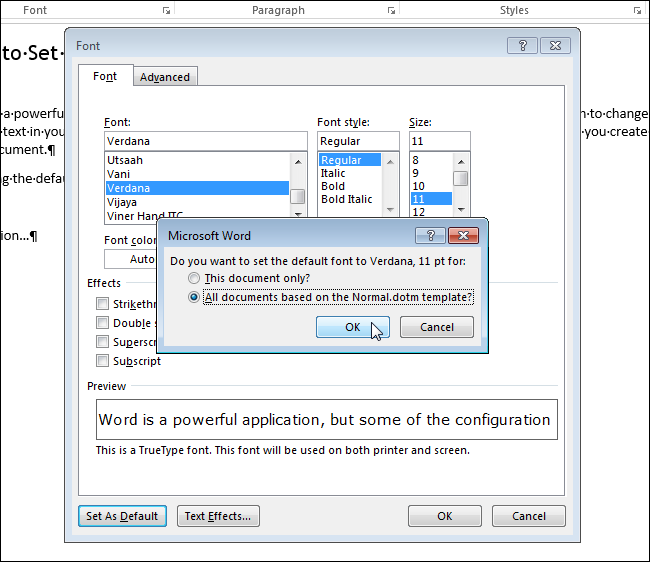This screenshot has width=650, height=562.
Task: Click the Size input field
Action: pyautogui.click(x=439, y=141)
